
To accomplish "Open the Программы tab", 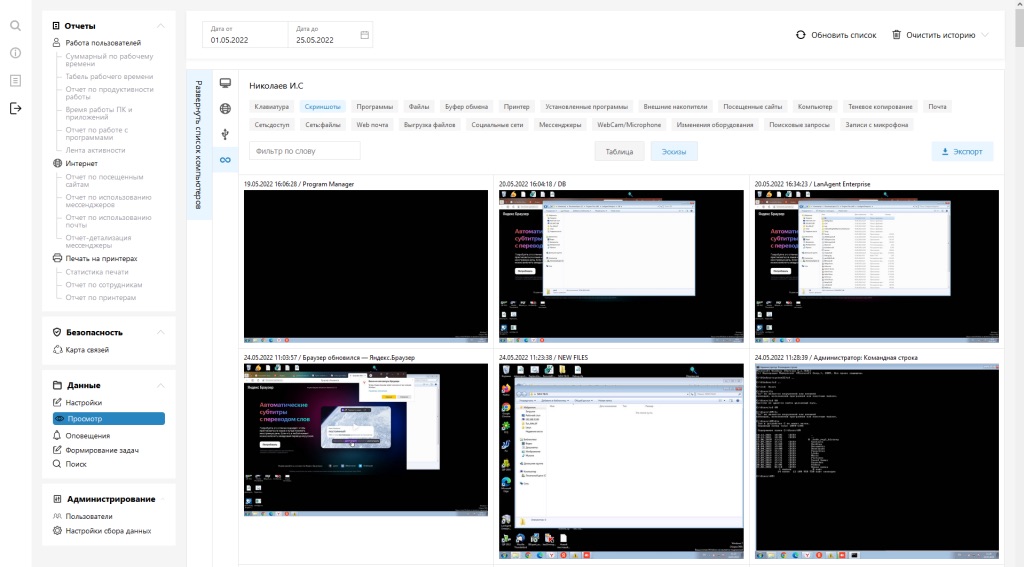I will click(x=375, y=106).
